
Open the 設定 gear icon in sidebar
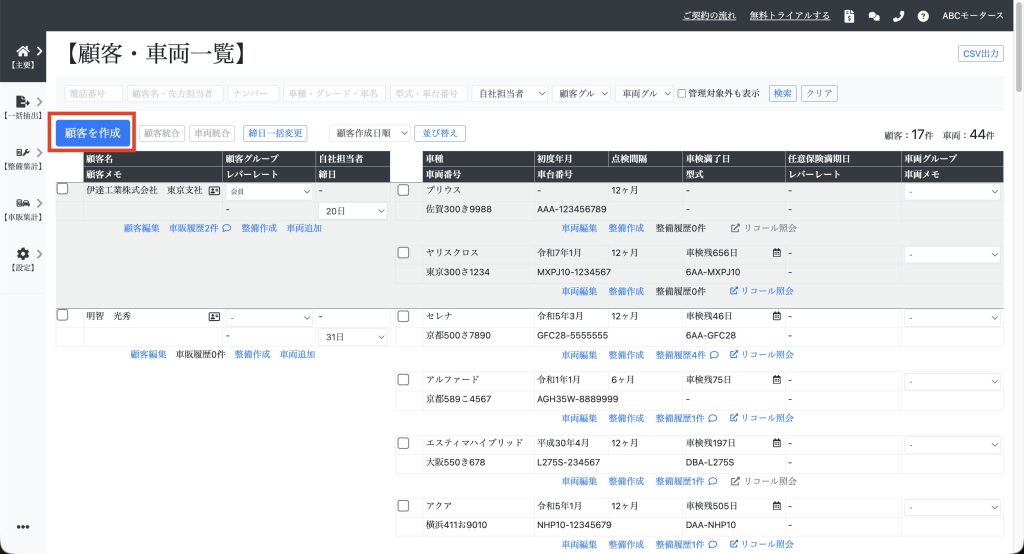coord(22,254)
